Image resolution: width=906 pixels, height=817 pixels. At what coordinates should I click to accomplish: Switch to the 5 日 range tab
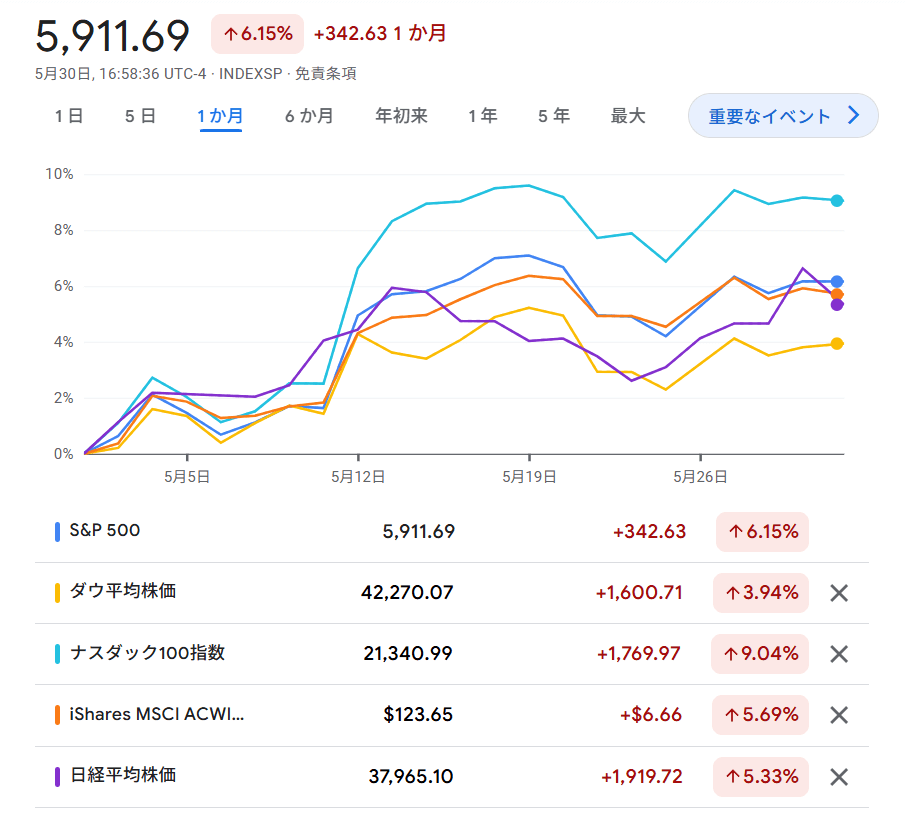tap(140, 116)
